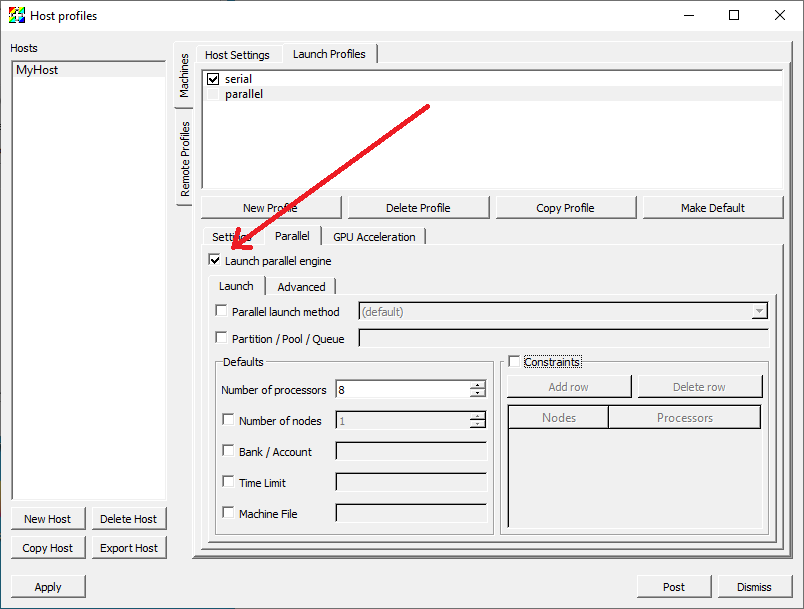Open the GPU Acceleration tab
Screen dimensions: 804x609
pos(374,237)
